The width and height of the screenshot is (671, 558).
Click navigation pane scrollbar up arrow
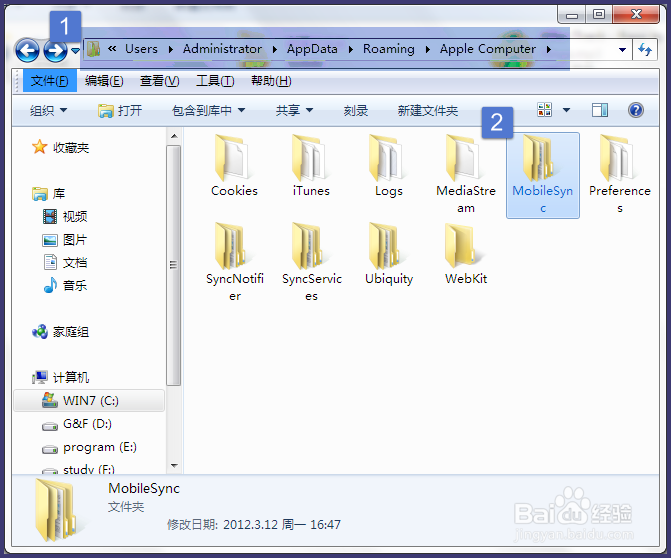174,136
